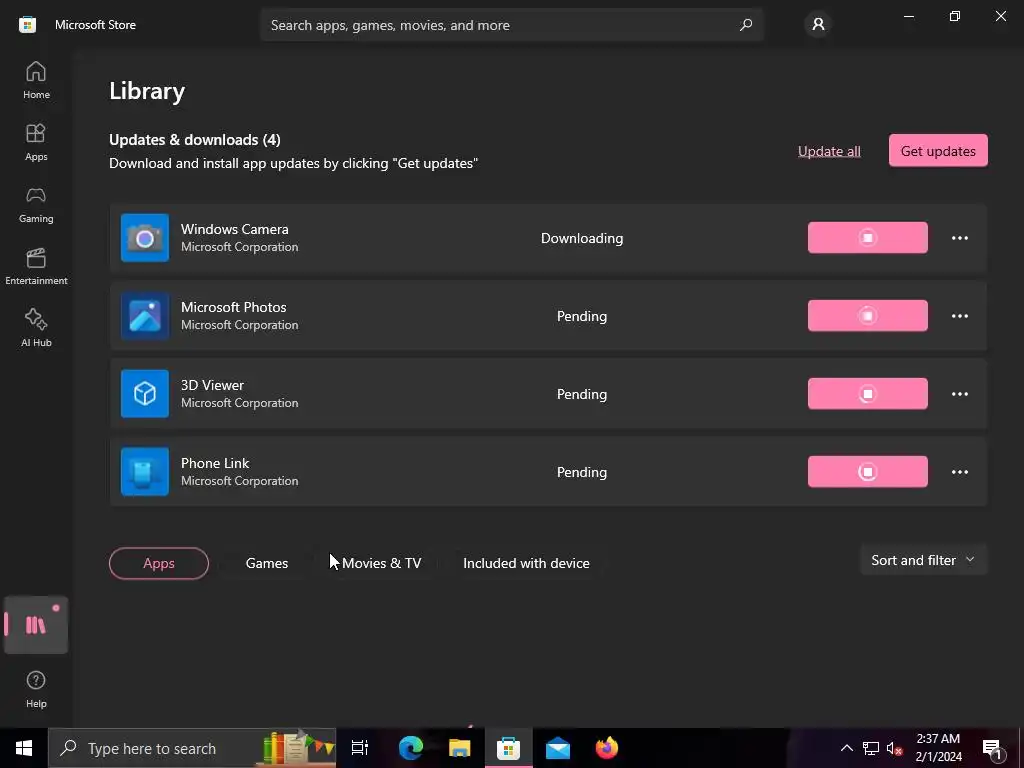Click the taskbar search box
1024x768 pixels.
tap(192, 748)
